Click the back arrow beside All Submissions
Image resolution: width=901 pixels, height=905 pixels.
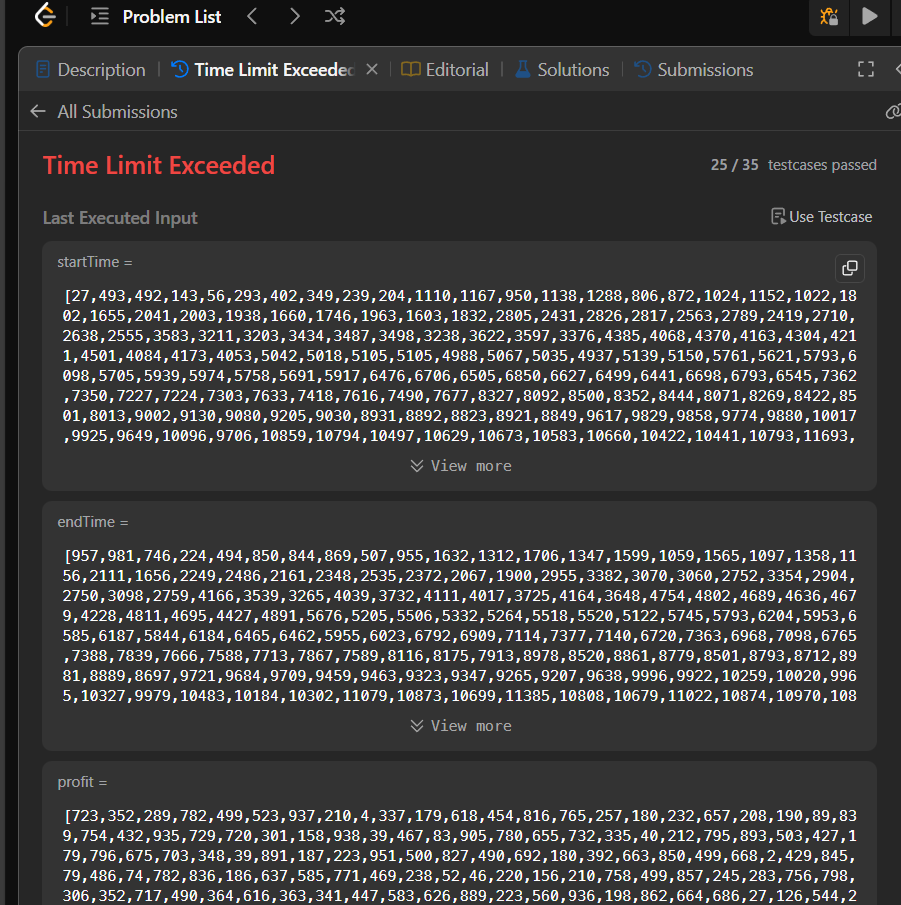point(38,111)
